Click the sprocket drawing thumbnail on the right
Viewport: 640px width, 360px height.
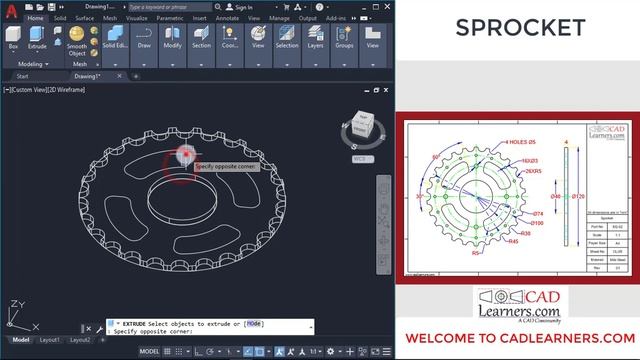click(x=517, y=198)
